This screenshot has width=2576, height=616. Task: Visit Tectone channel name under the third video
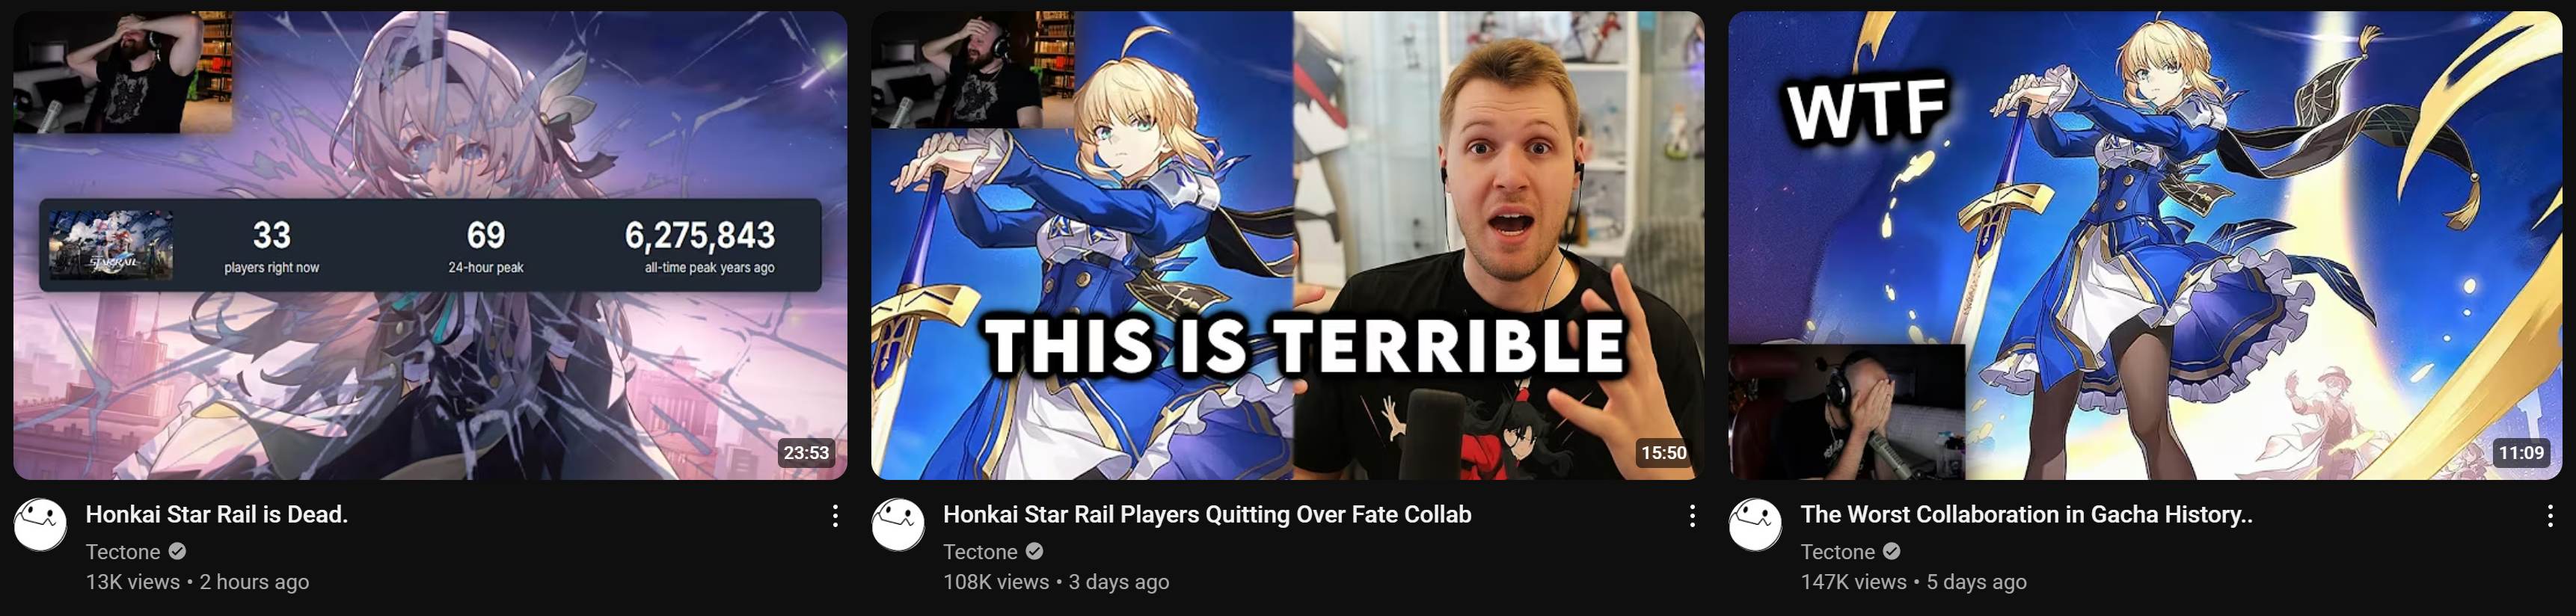[1838, 552]
